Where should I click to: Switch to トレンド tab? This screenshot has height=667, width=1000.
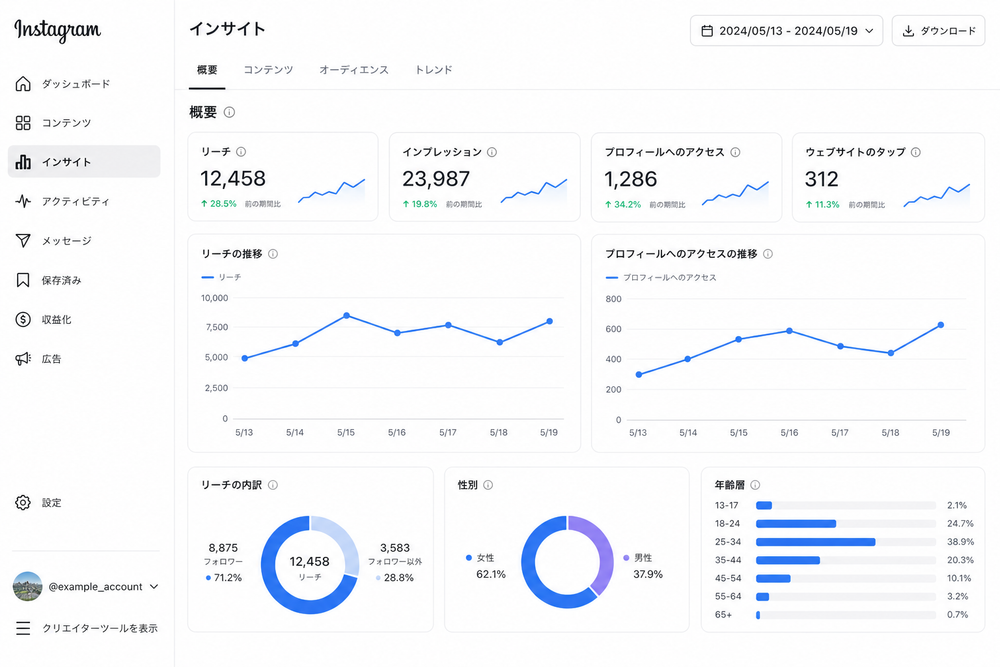pos(434,70)
